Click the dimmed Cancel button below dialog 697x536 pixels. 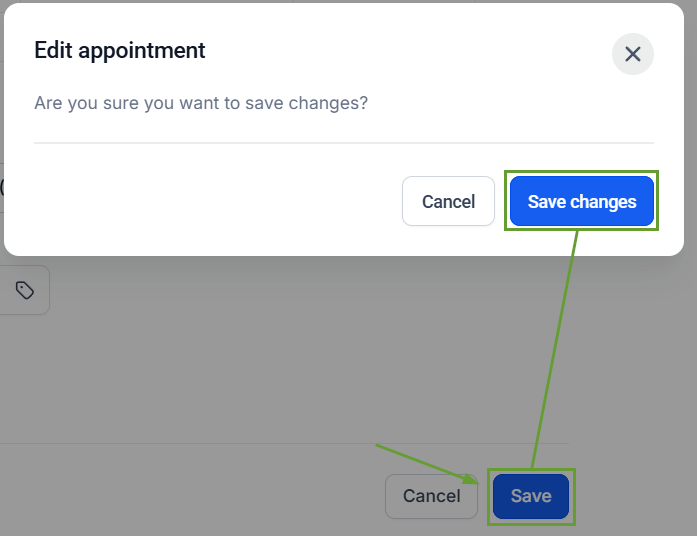pos(431,496)
